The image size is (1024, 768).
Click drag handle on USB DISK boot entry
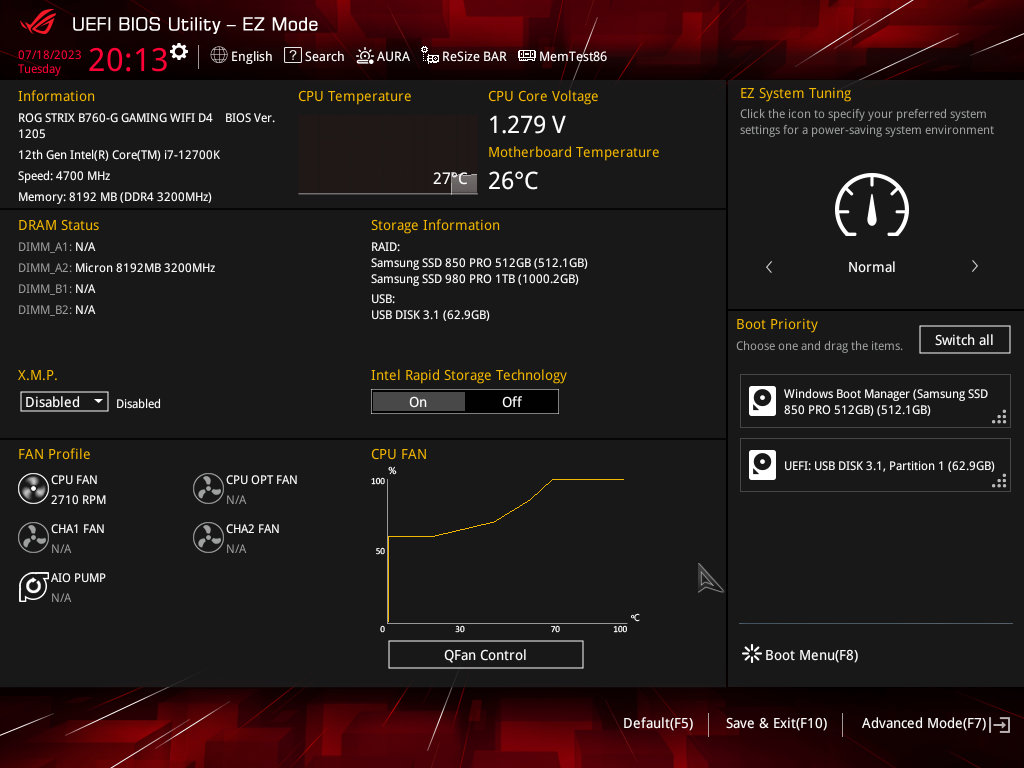(x=999, y=481)
